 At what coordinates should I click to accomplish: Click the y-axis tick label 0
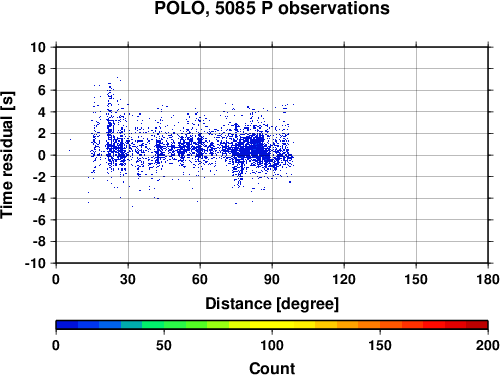42,155
